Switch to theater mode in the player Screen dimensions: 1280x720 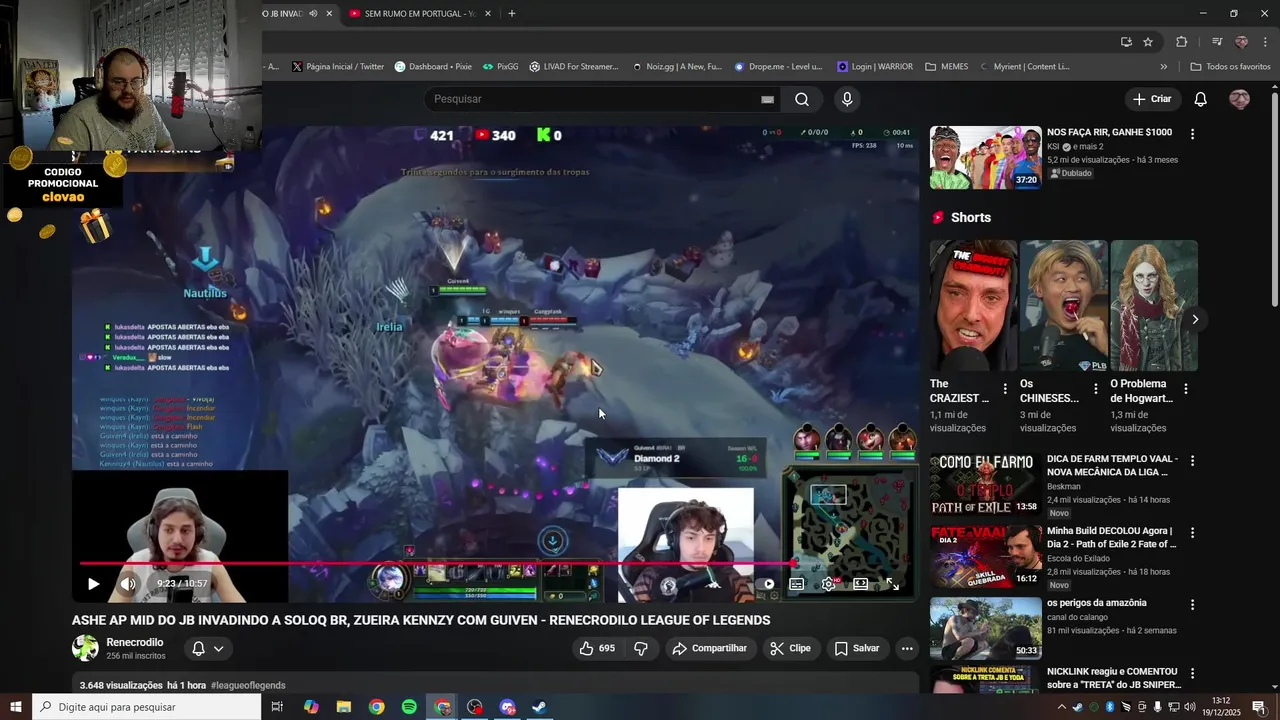(x=861, y=584)
